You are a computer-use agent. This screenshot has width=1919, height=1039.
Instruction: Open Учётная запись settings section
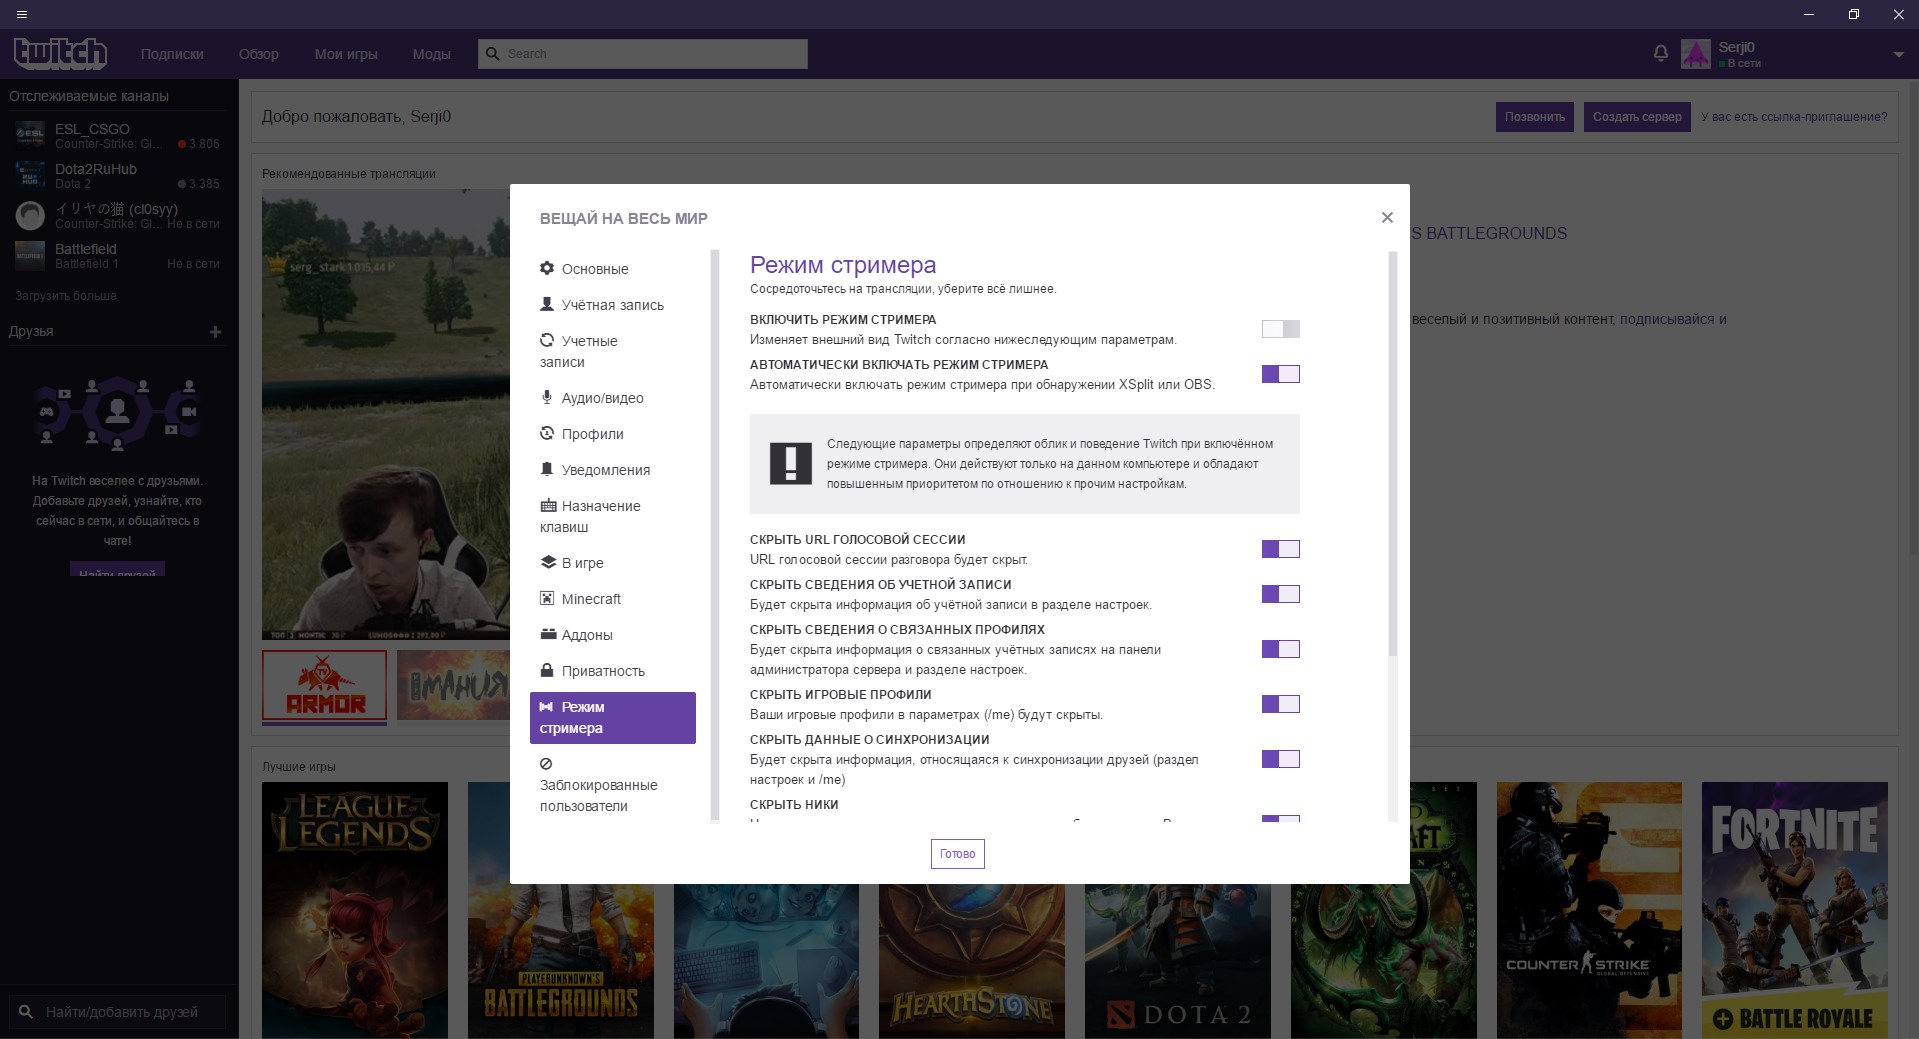tap(612, 305)
